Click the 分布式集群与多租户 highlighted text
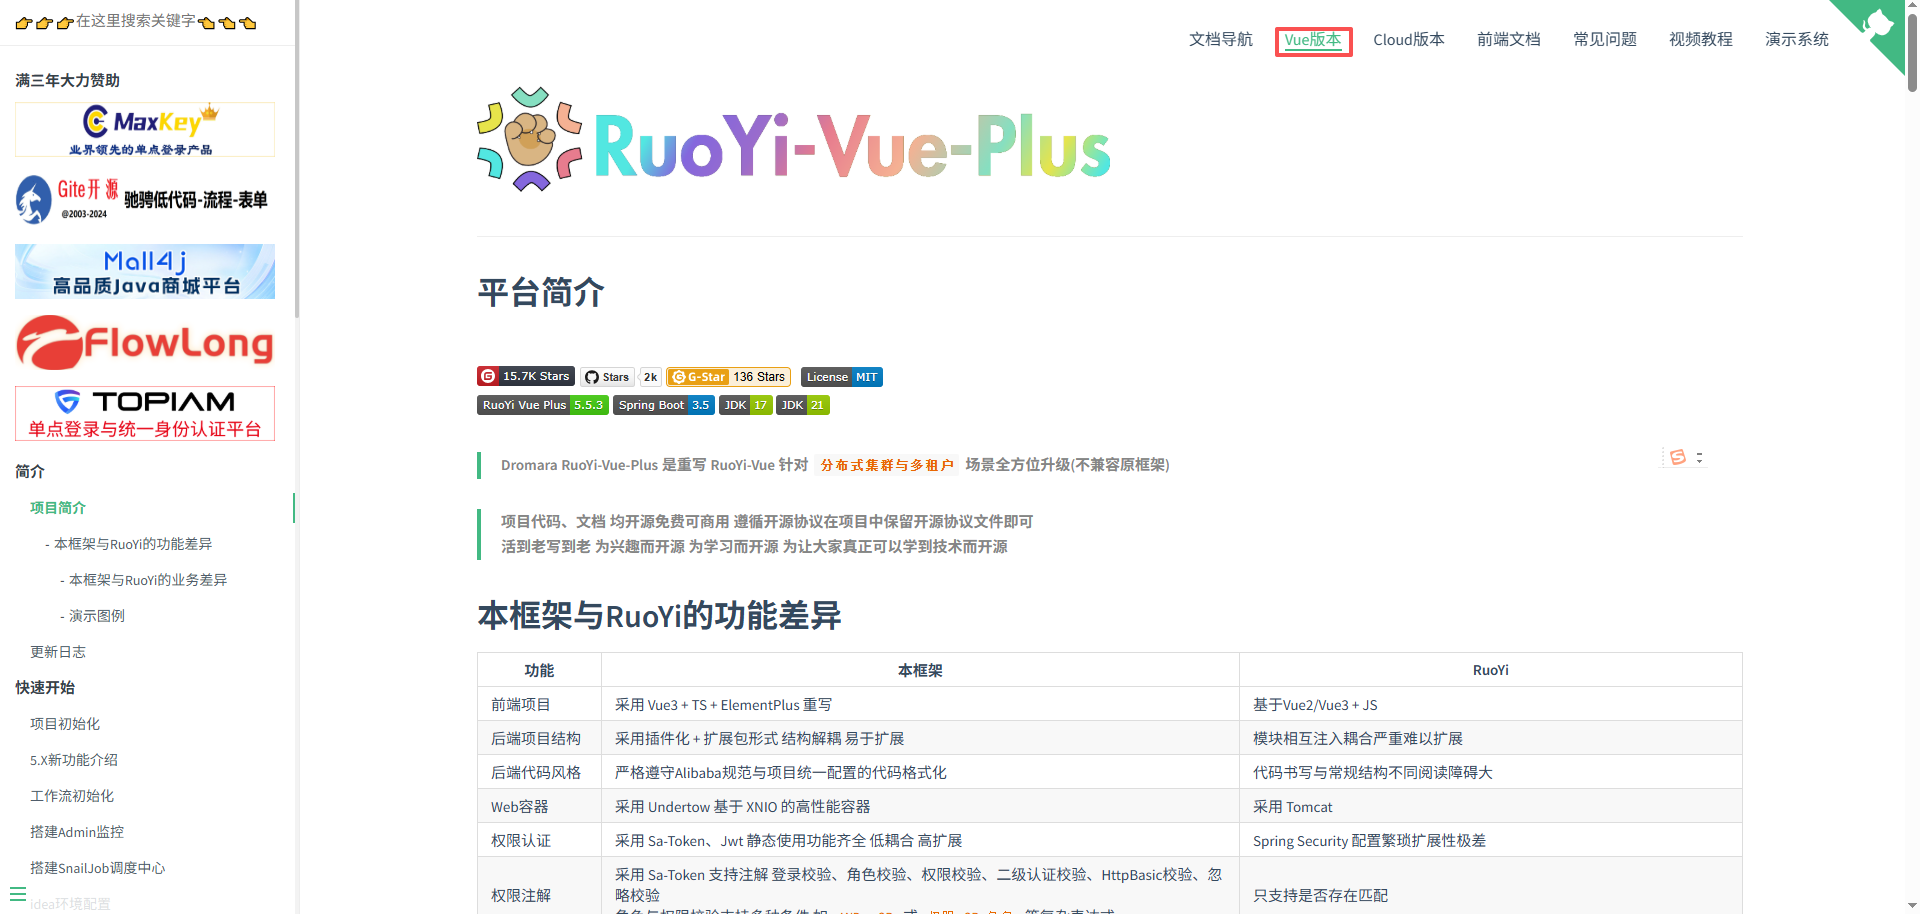 pos(887,465)
